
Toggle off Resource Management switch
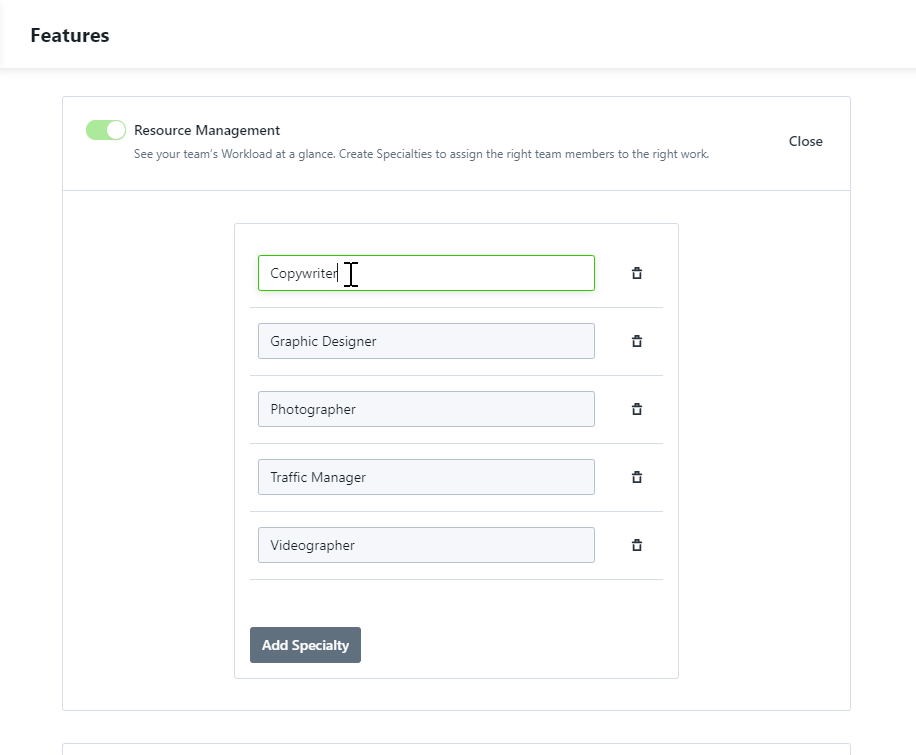pos(106,130)
